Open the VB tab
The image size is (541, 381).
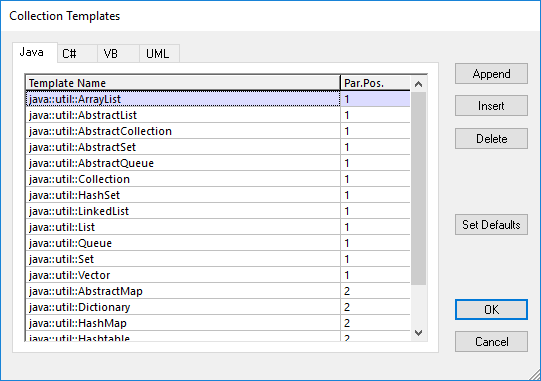tap(118, 53)
